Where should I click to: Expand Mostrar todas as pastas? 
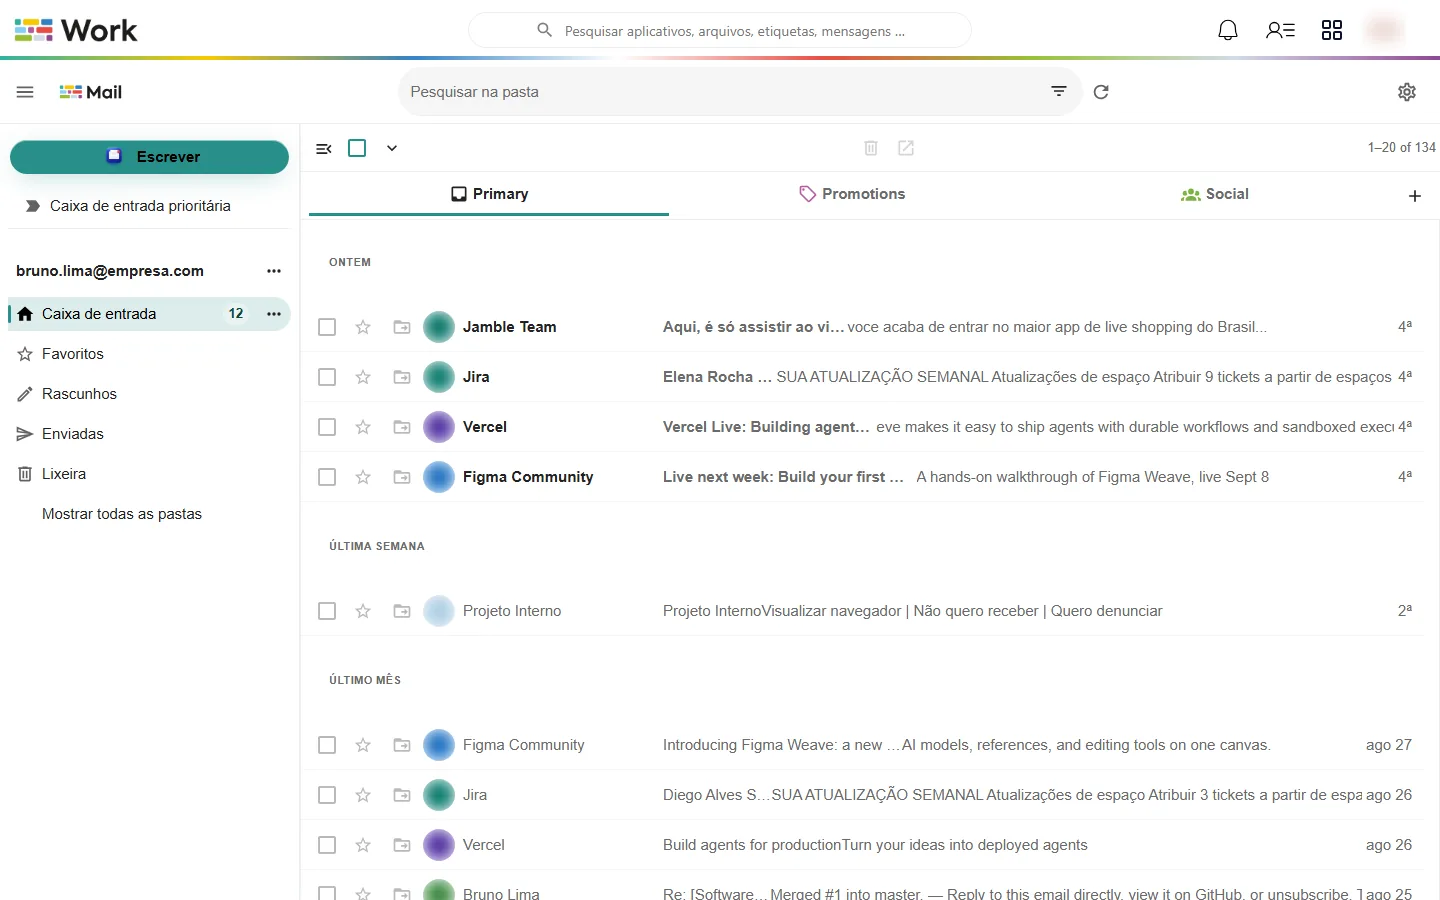pyautogui.click(x=122, y=514)
